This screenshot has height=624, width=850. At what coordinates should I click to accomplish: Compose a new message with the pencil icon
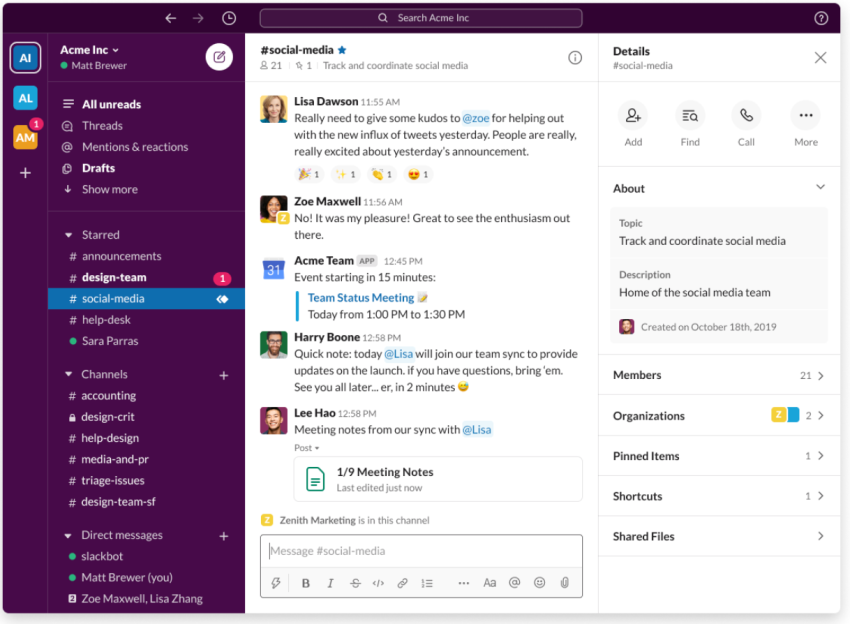click(219, 57)
